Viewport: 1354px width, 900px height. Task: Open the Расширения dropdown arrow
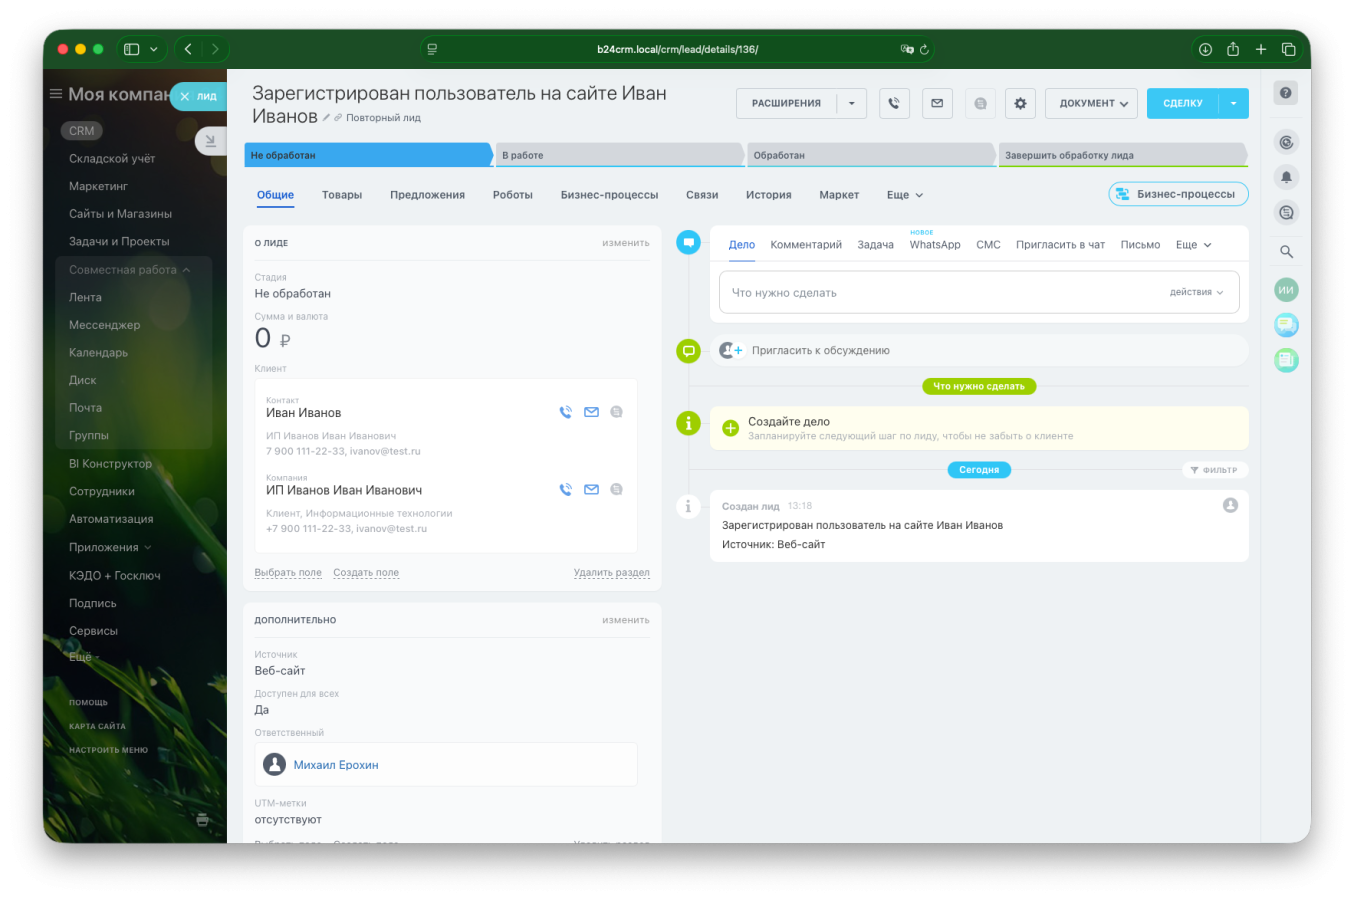coord(851,103)
